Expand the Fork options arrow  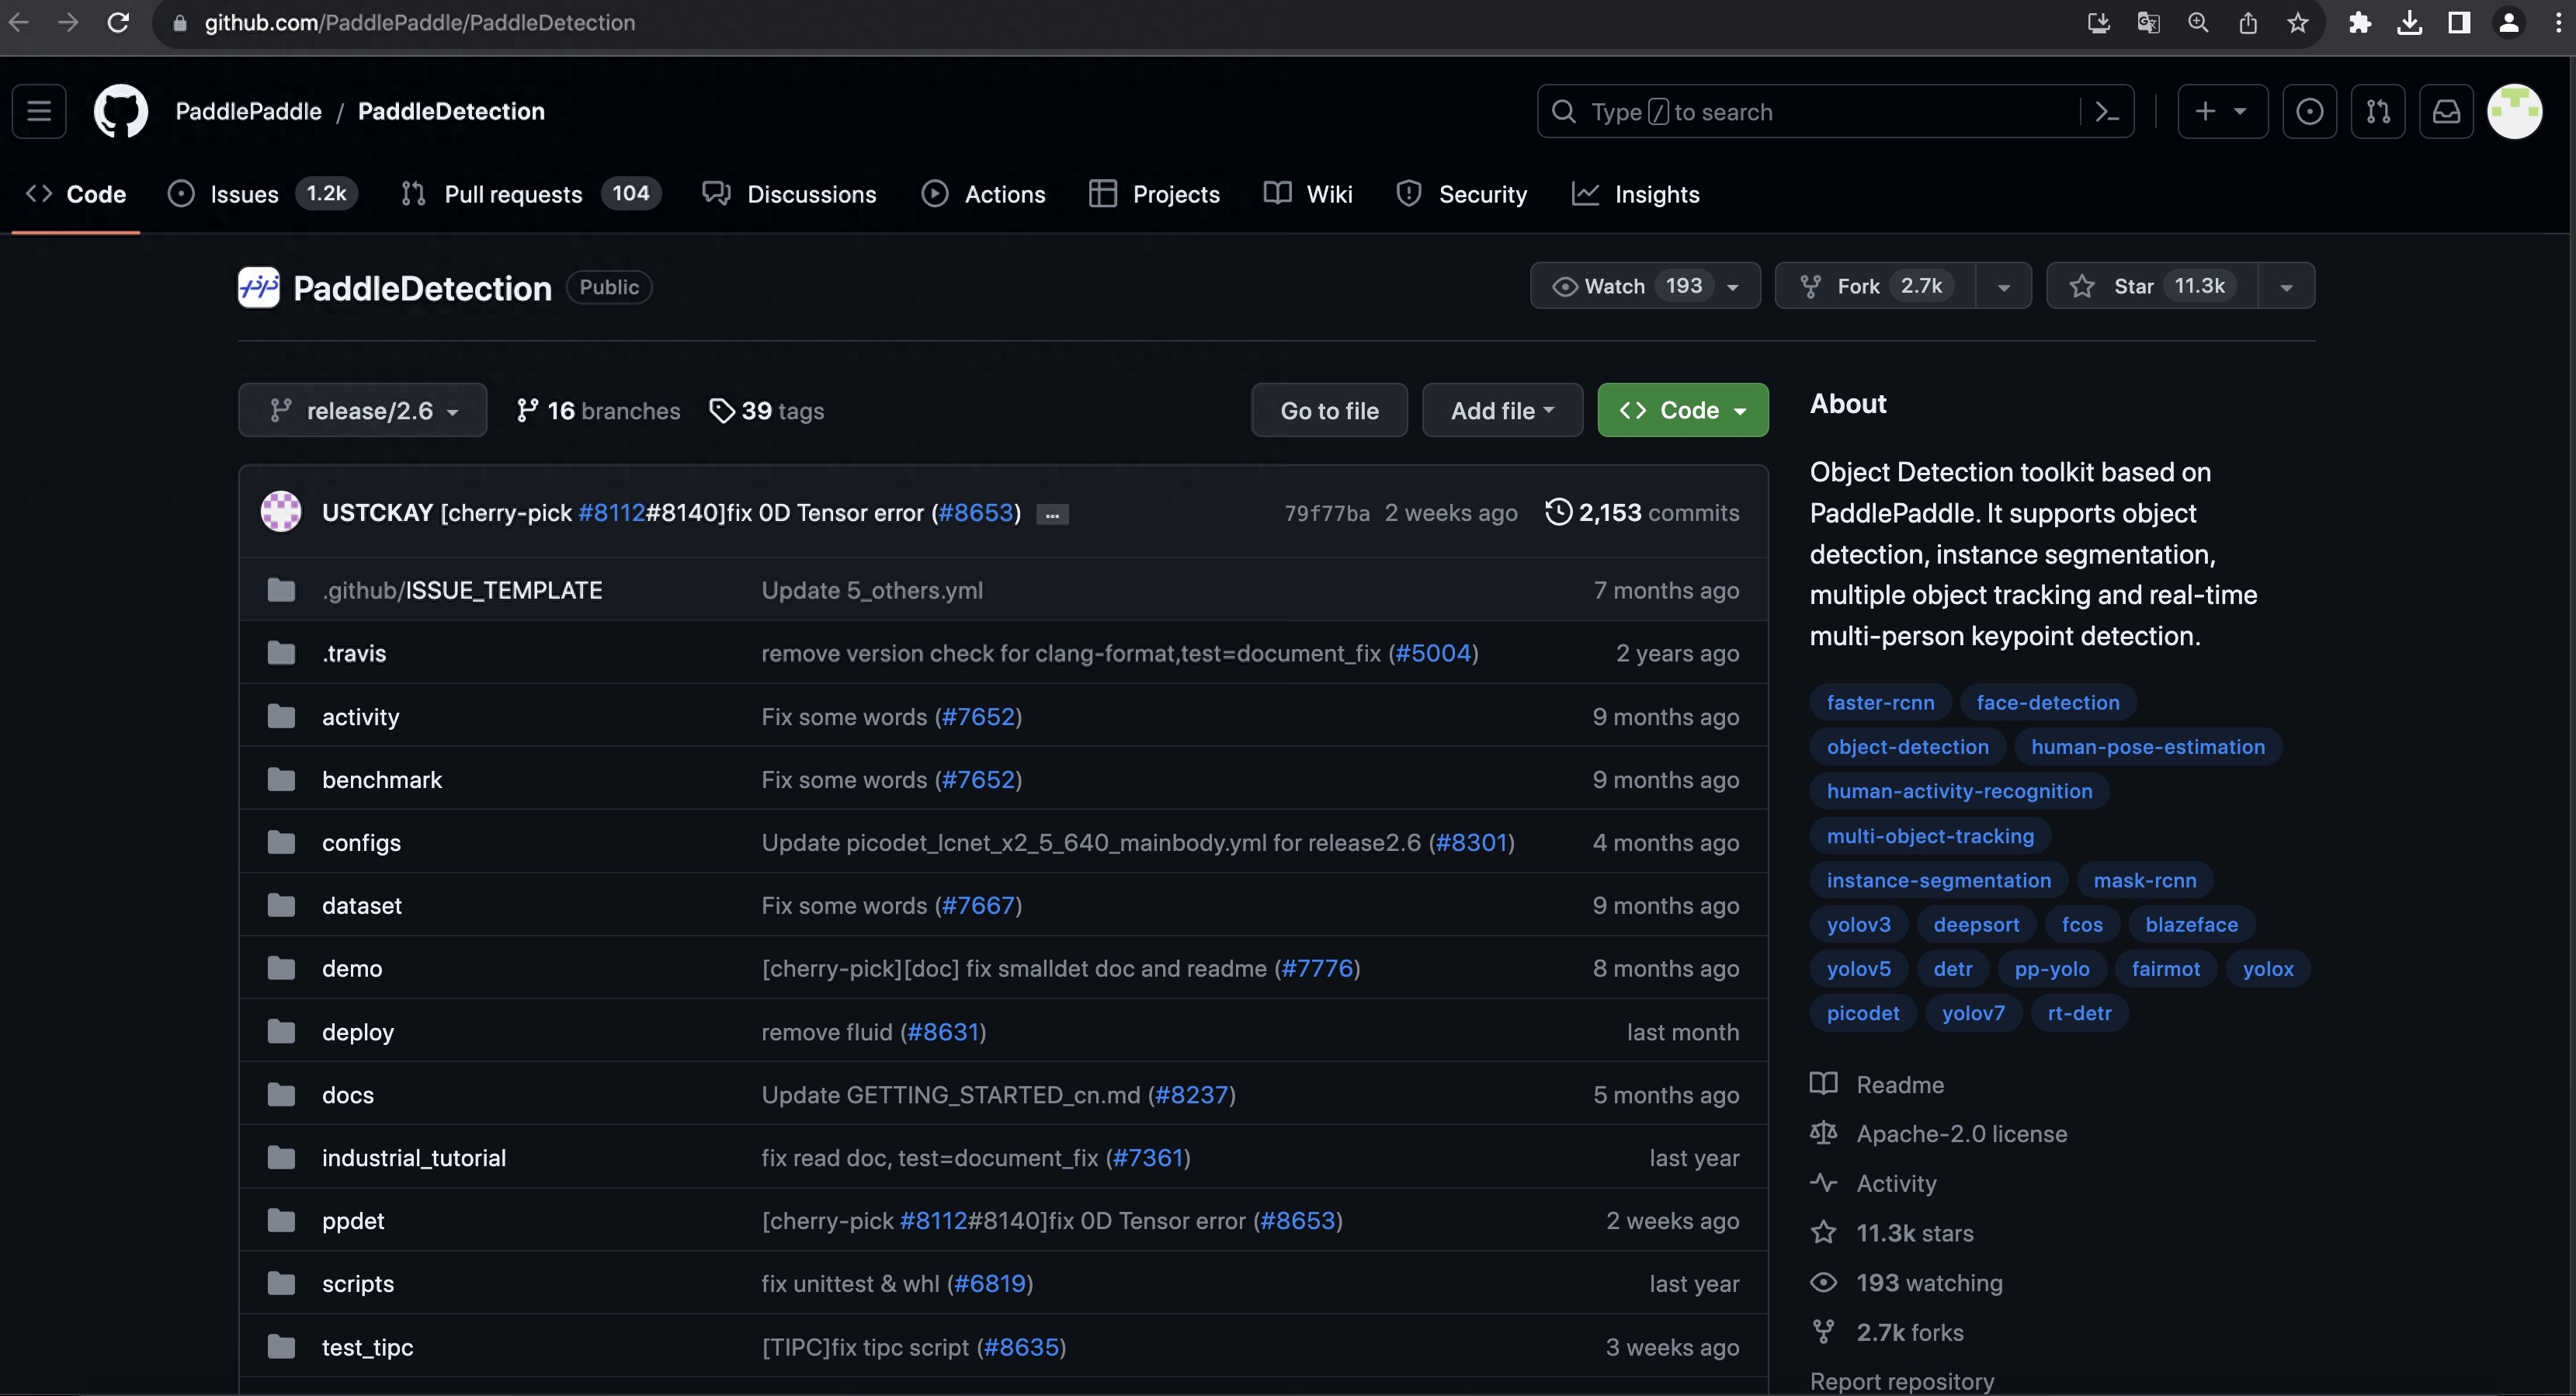point(2003,287)
